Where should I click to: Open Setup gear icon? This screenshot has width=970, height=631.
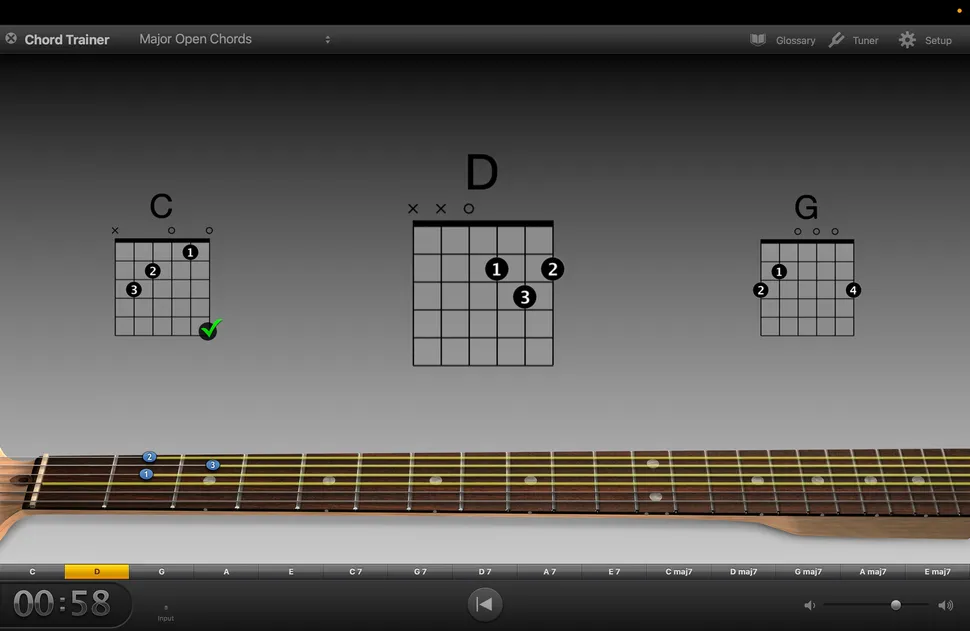tap(907, 40)
